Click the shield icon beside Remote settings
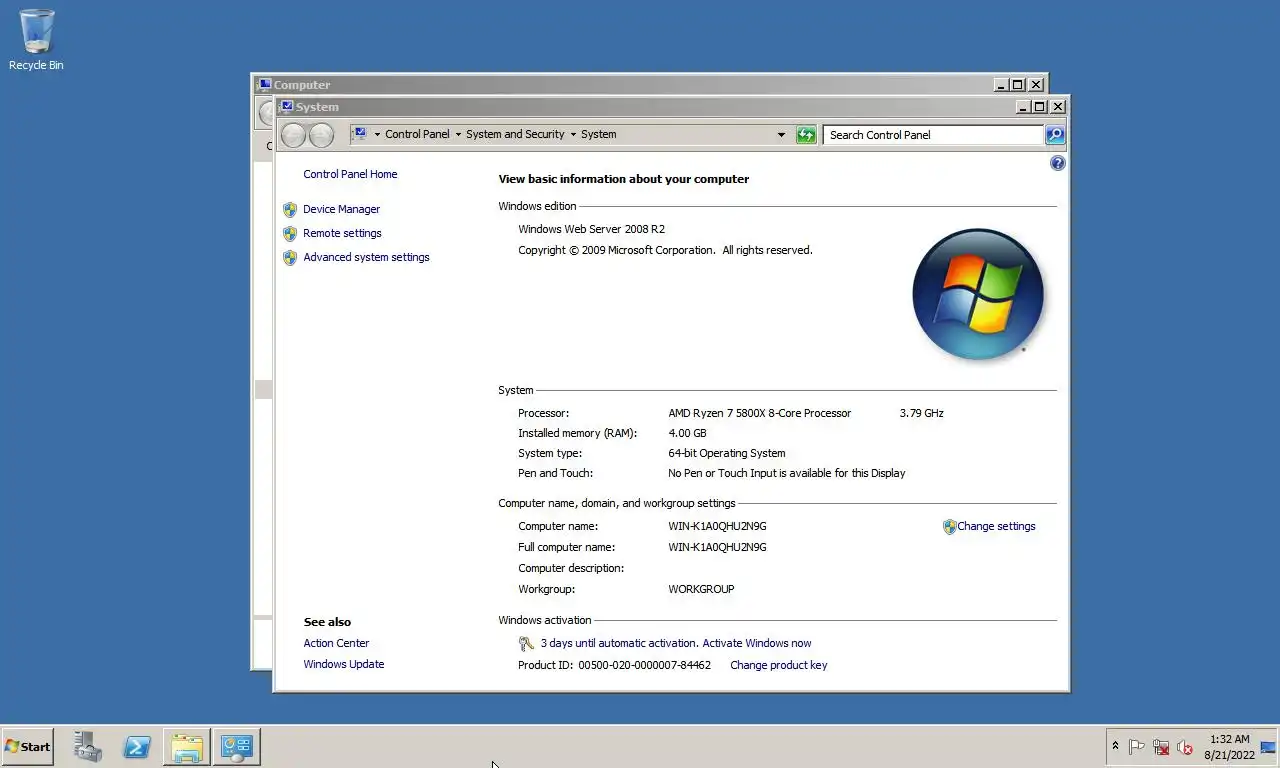 [290, 233]
